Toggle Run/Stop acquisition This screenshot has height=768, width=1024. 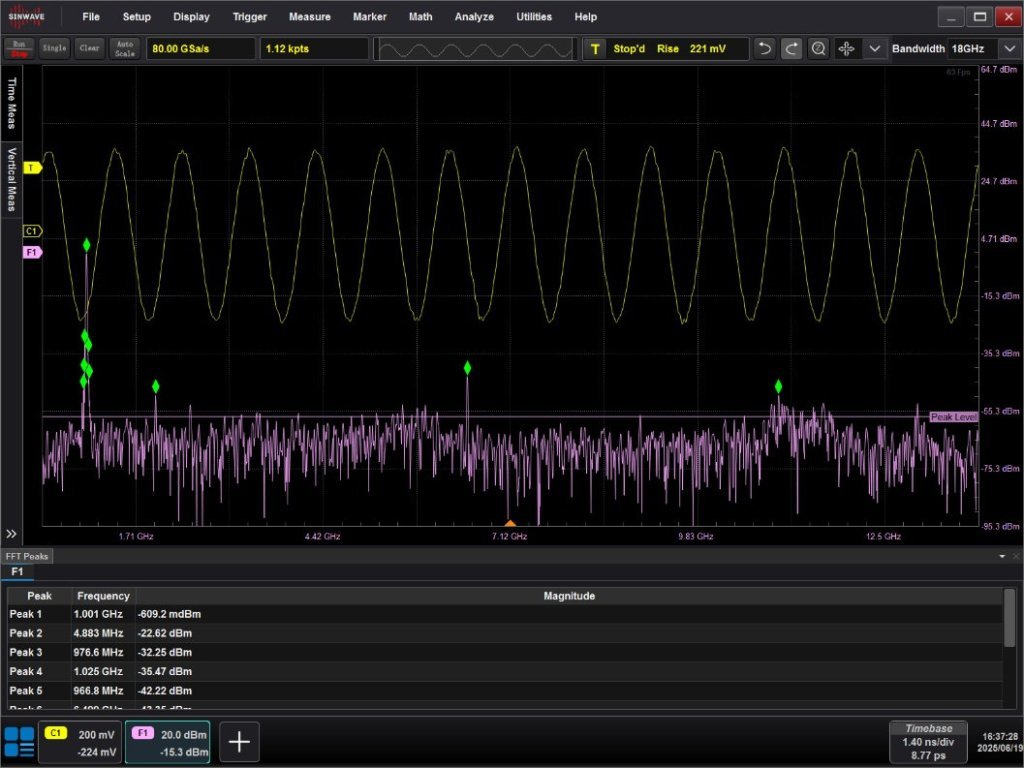pyautogui.click(x=18, y=48)
